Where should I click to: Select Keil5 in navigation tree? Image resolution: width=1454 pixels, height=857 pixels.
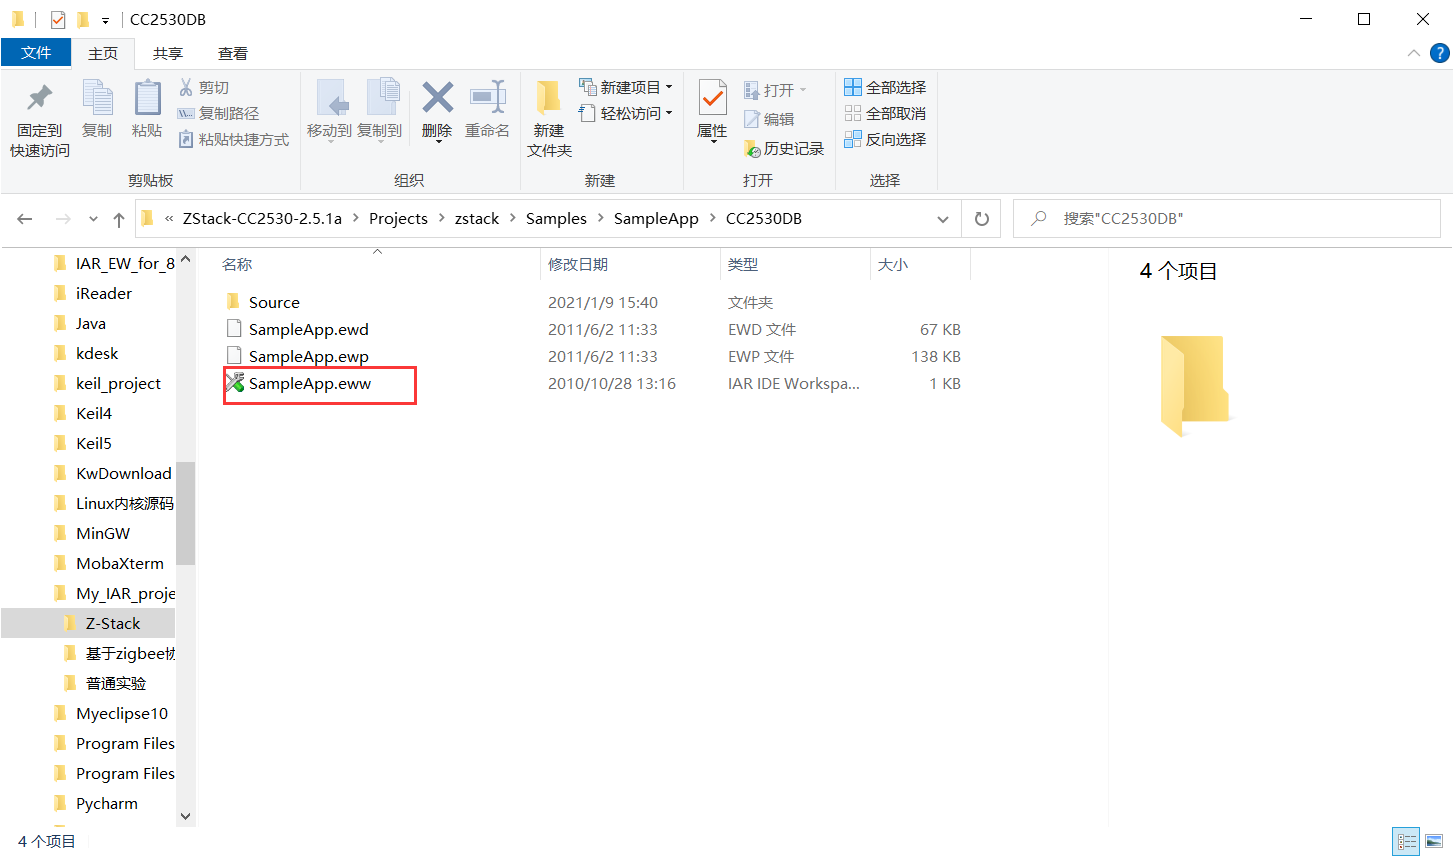click(94, 443)
